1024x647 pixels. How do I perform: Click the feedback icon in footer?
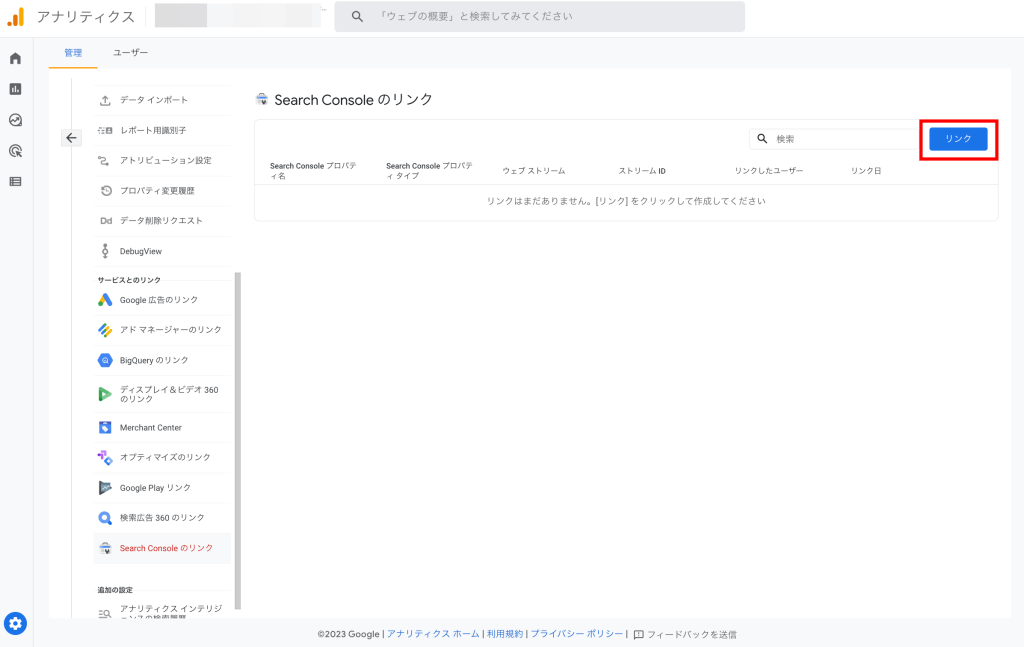(639, 635)
